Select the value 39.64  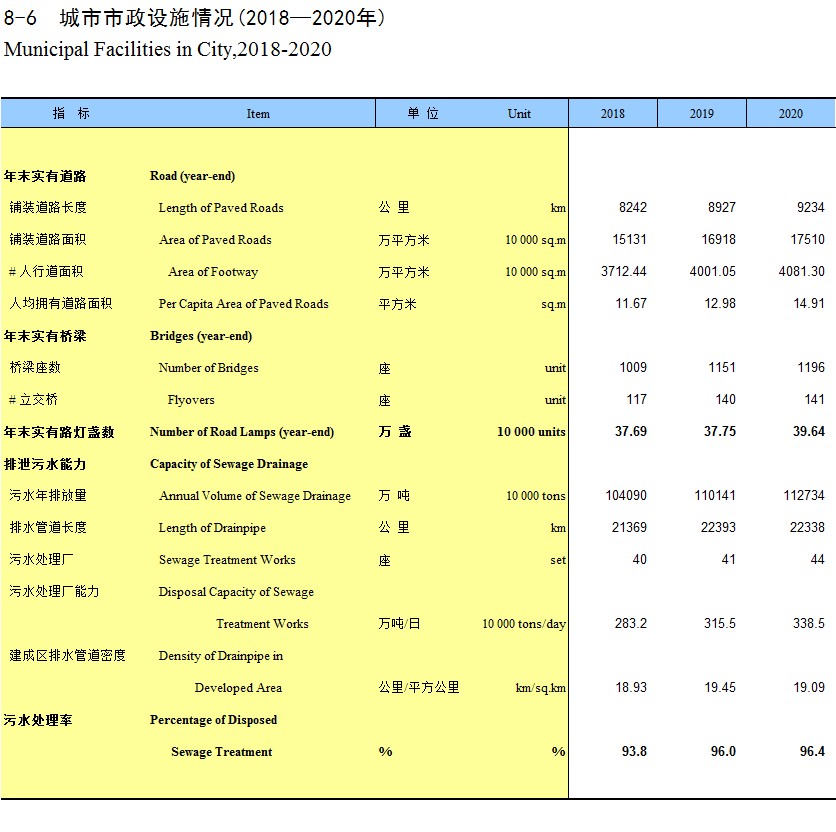(809, 431)
